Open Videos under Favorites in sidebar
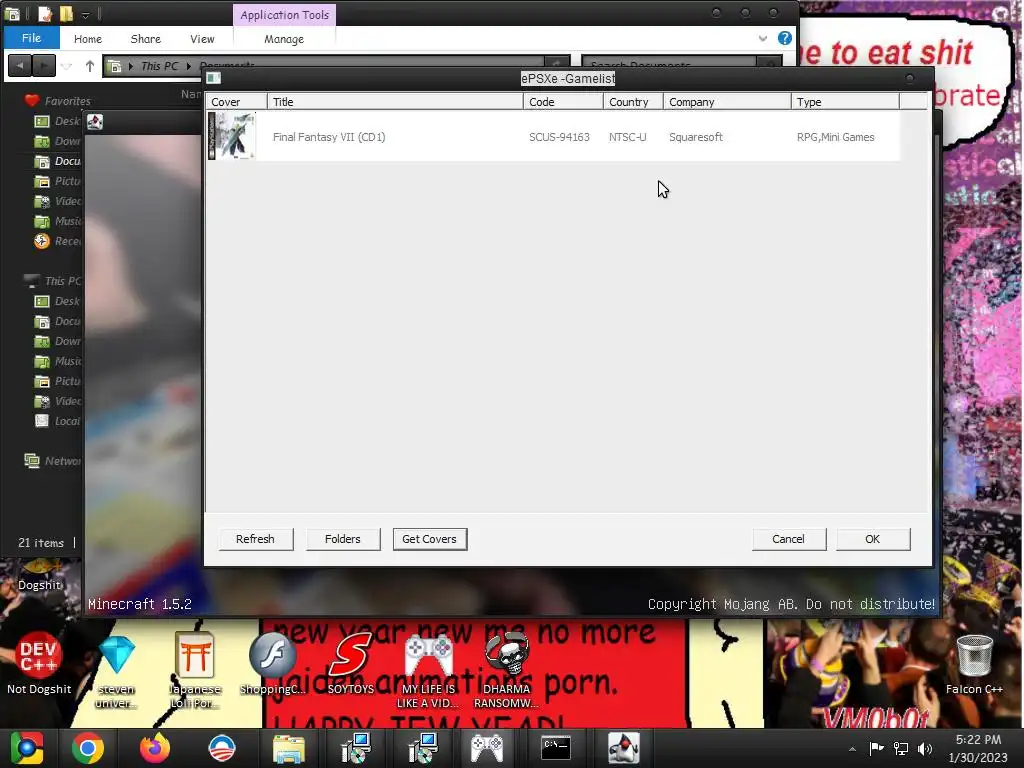Image resolution: width=1024 pixels, height=768 pixels. coord(57,201)
